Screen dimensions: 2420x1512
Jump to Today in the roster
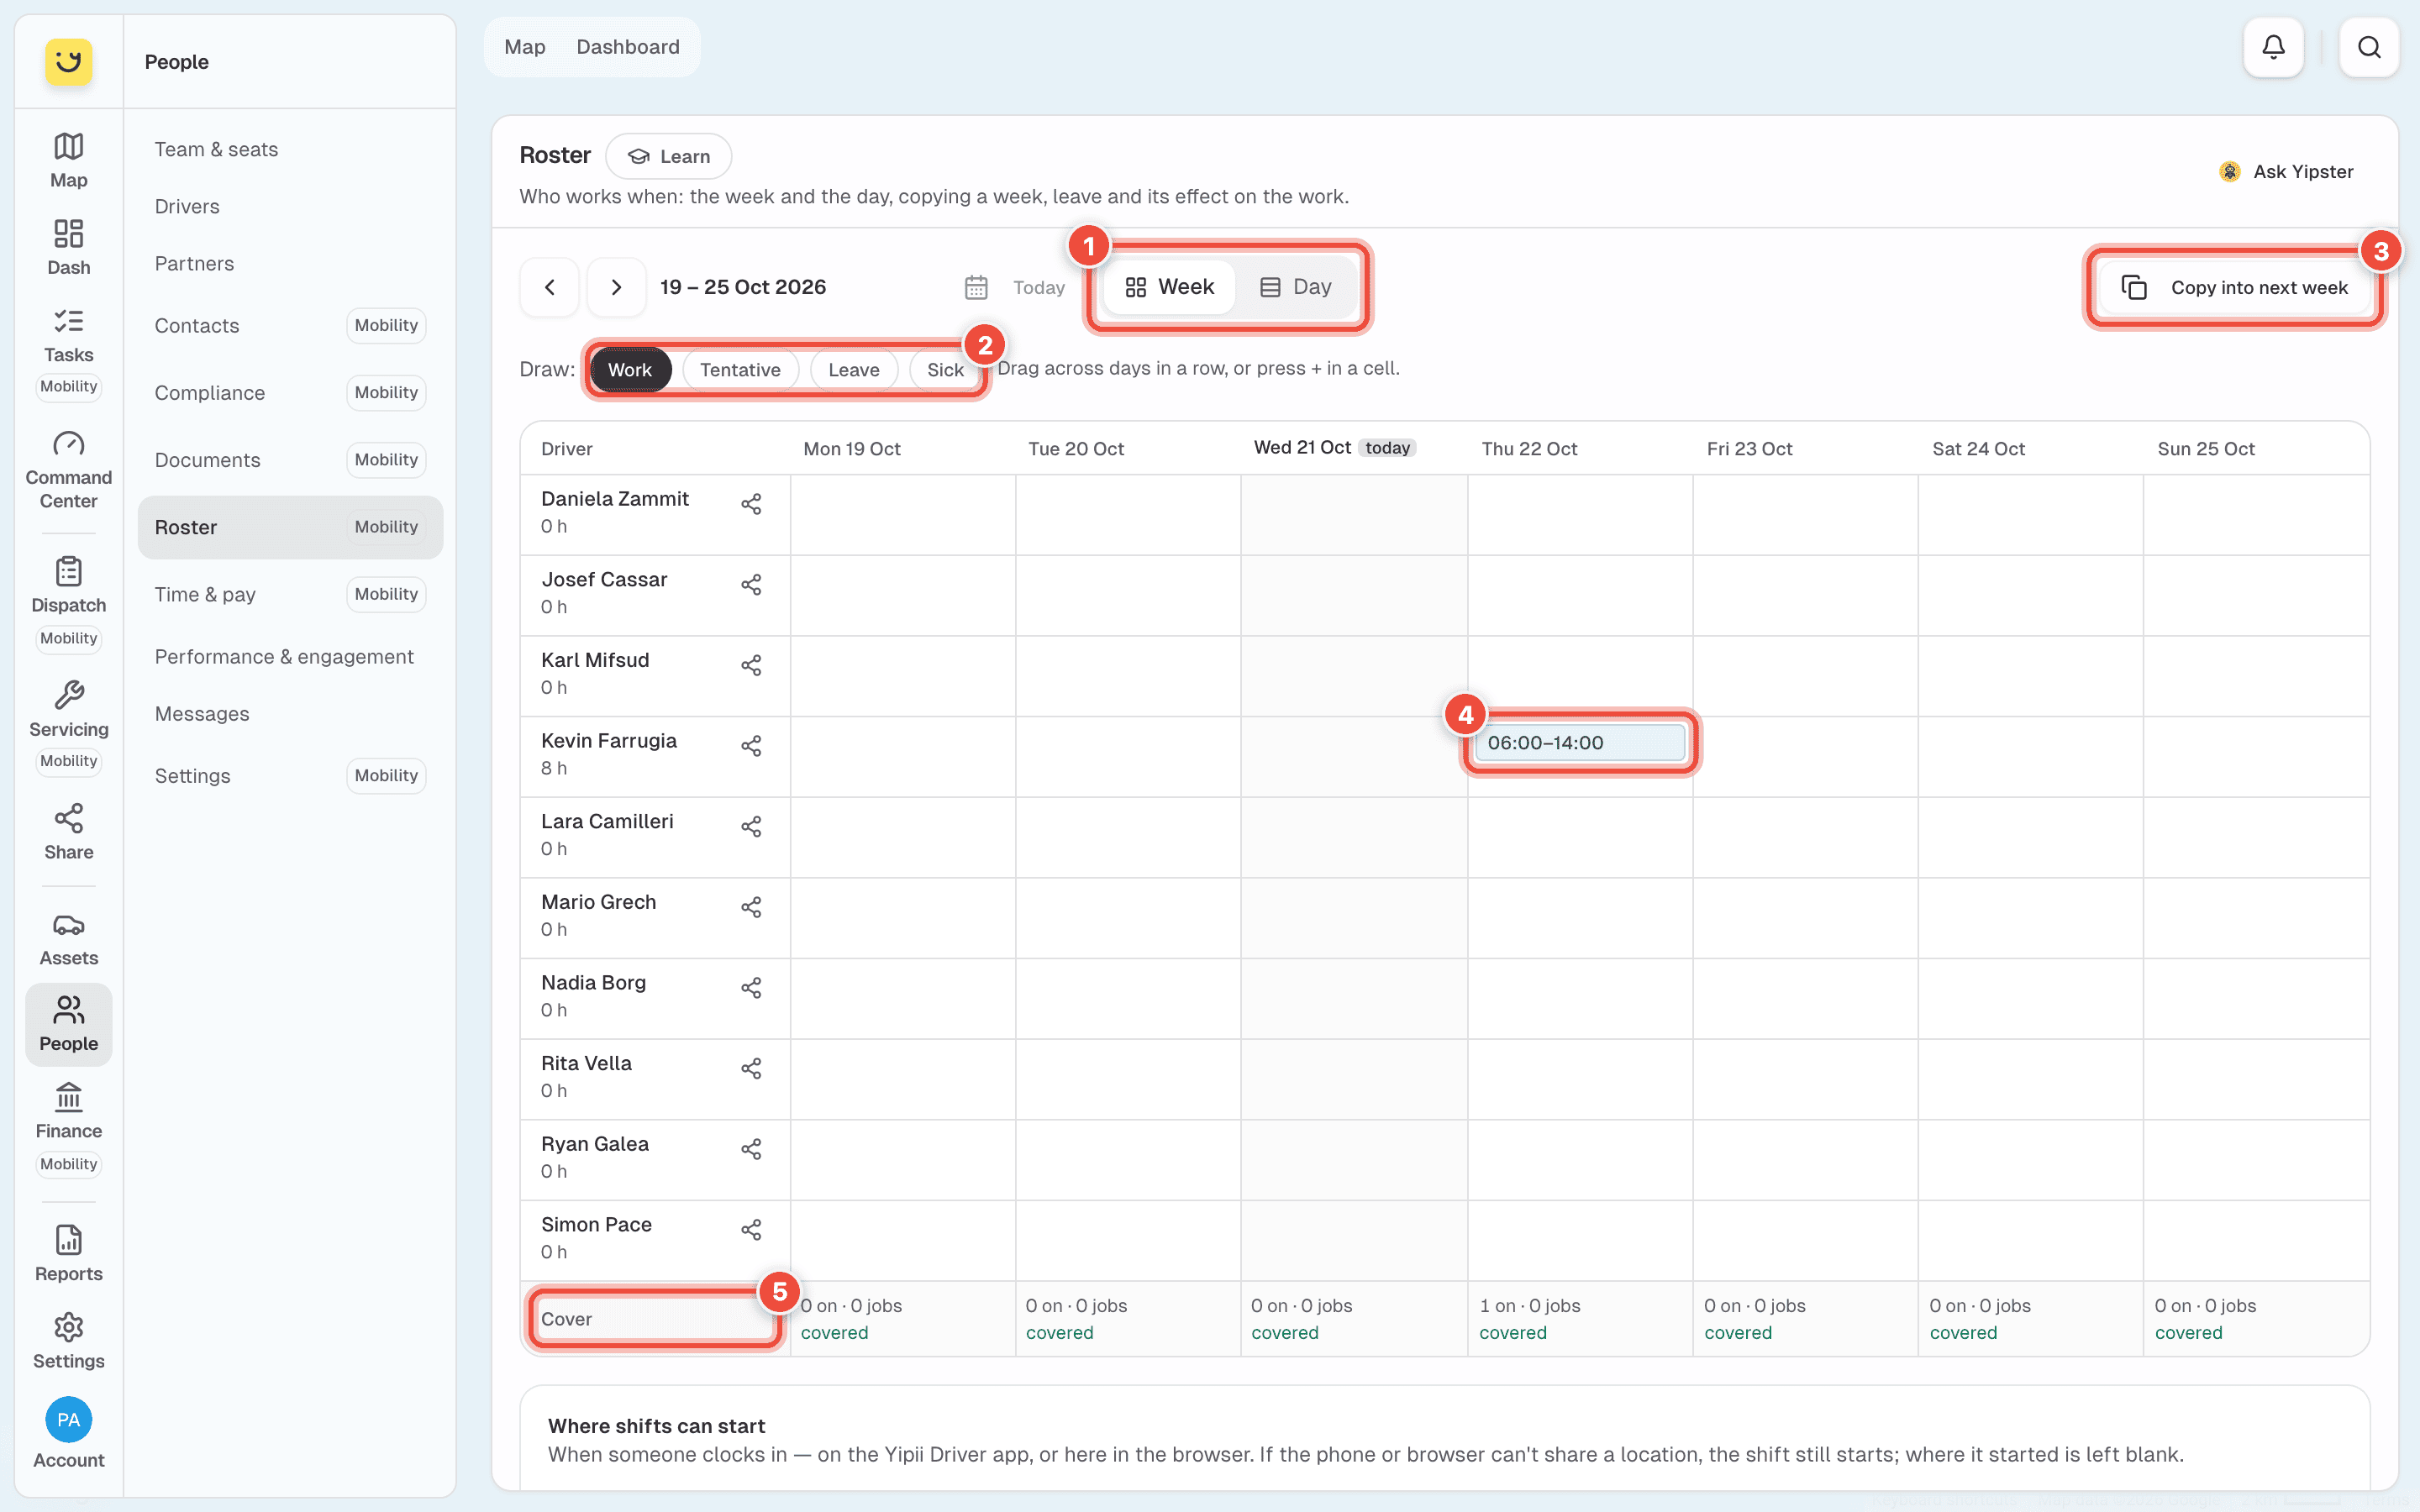(x=1038, y=288)
